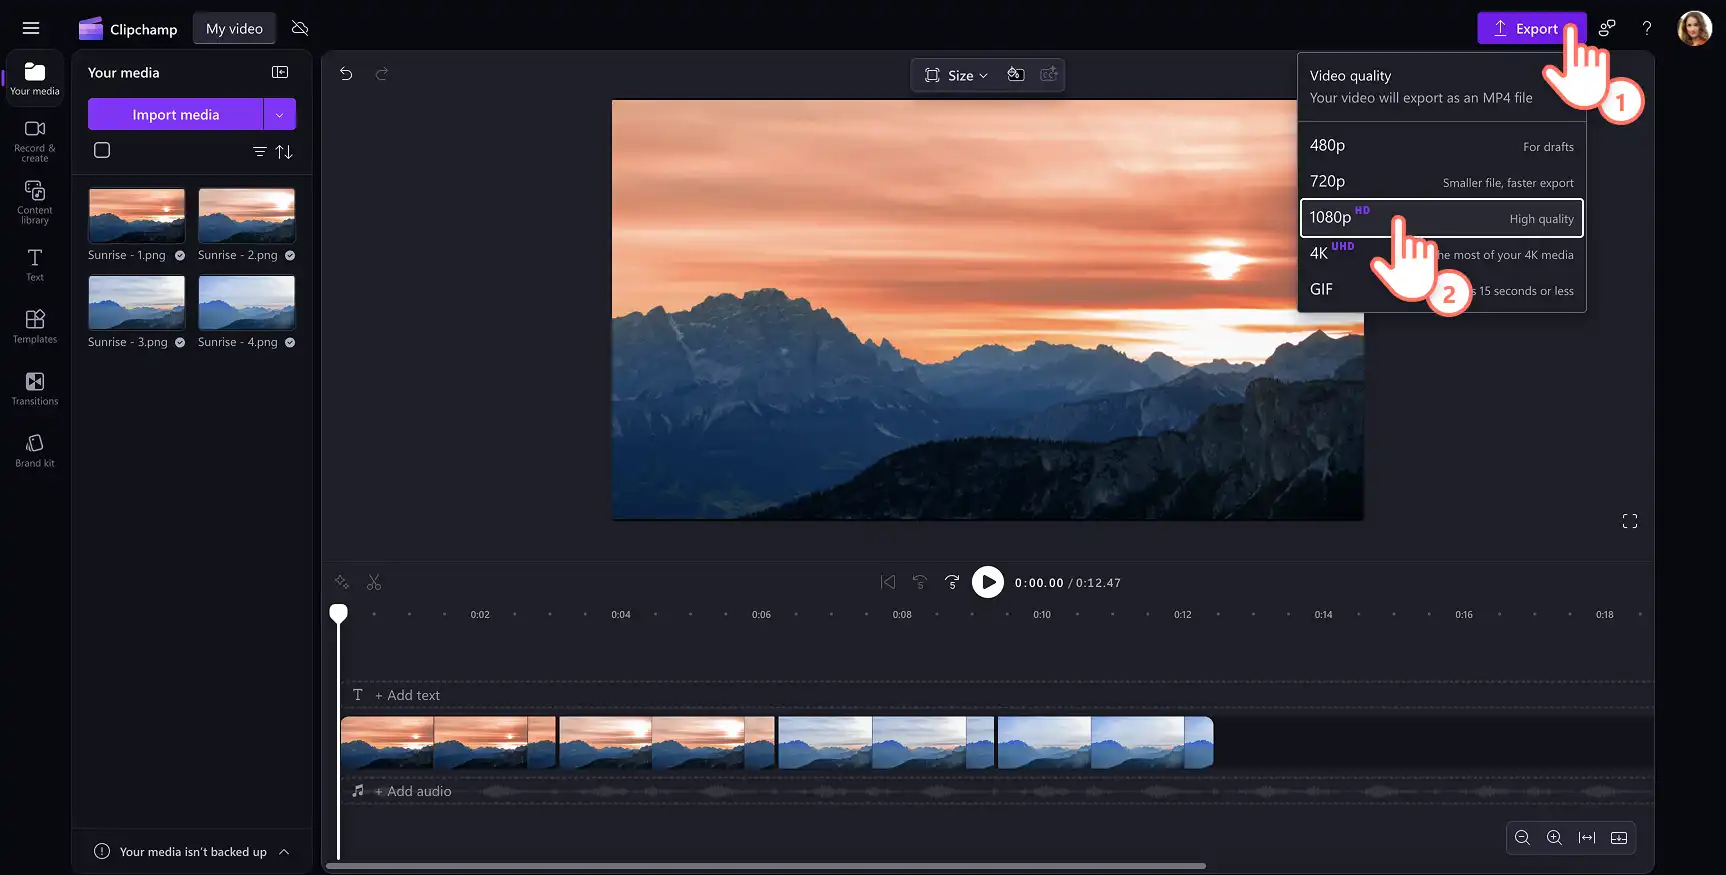Screen dimensions: 1726x875
Task: Click the undo arrow
Action: pos(346,74)
